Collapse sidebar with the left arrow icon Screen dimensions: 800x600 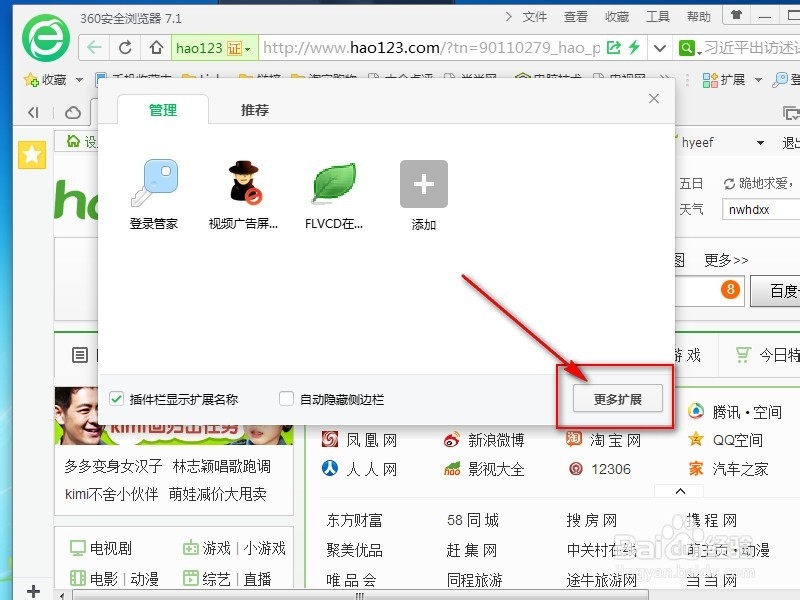[33, 112]
